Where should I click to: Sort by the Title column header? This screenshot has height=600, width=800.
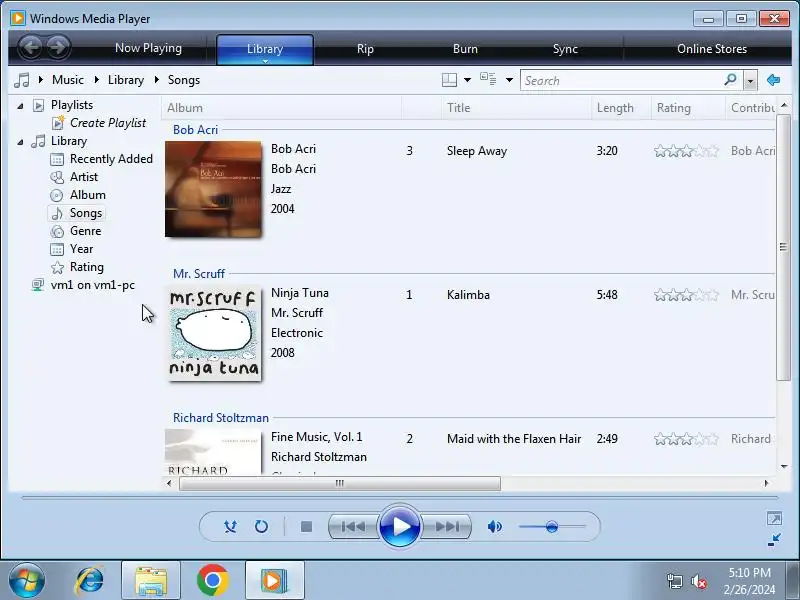516,108
